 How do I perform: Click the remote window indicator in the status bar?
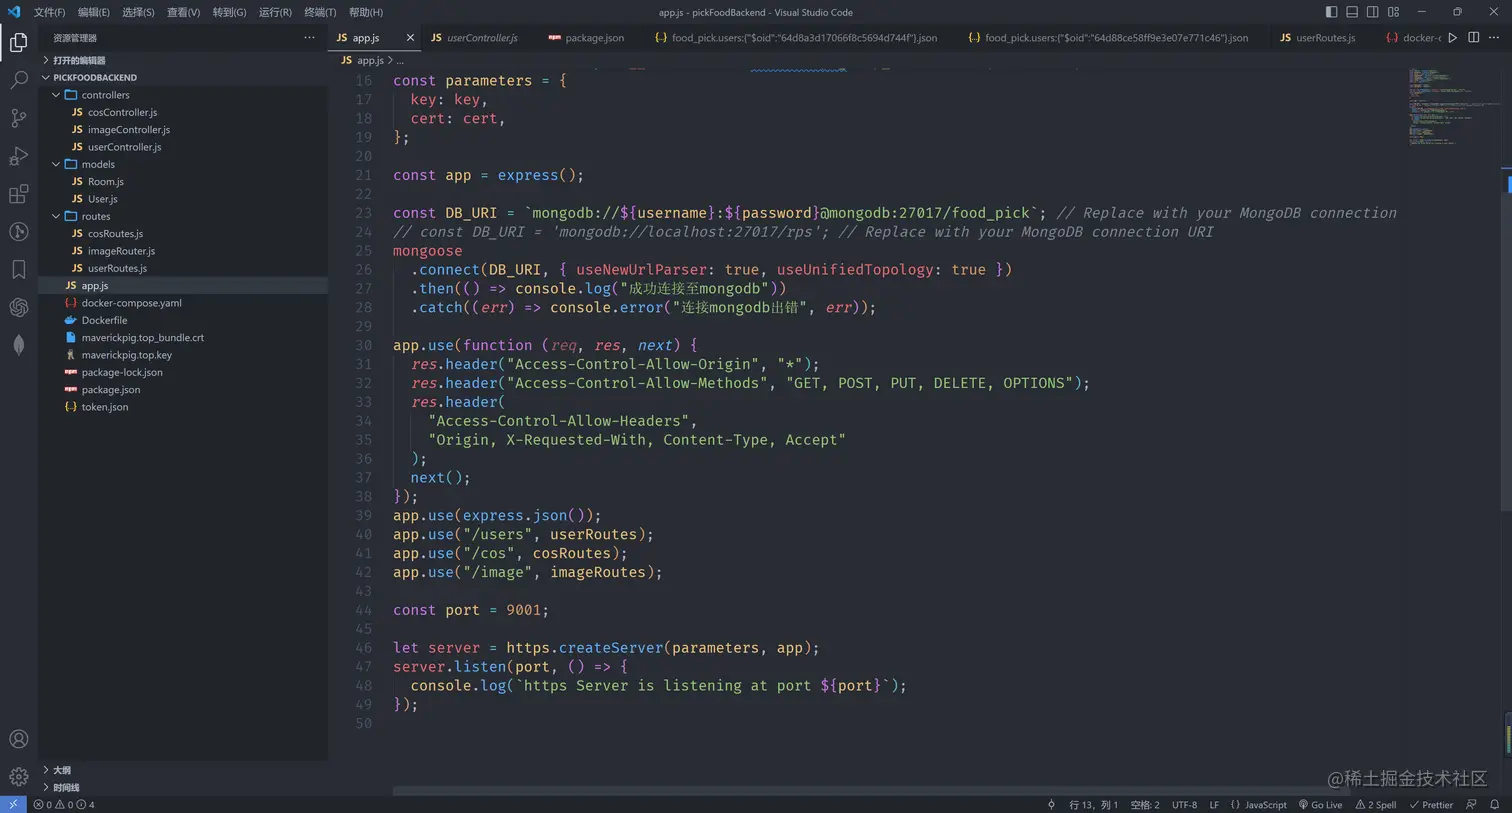pos(13,804)
